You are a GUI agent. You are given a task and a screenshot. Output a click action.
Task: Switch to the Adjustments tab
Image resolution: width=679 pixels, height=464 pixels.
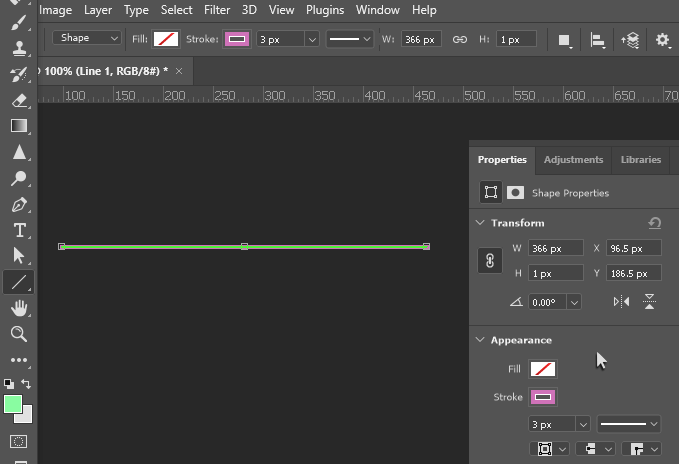573,160
